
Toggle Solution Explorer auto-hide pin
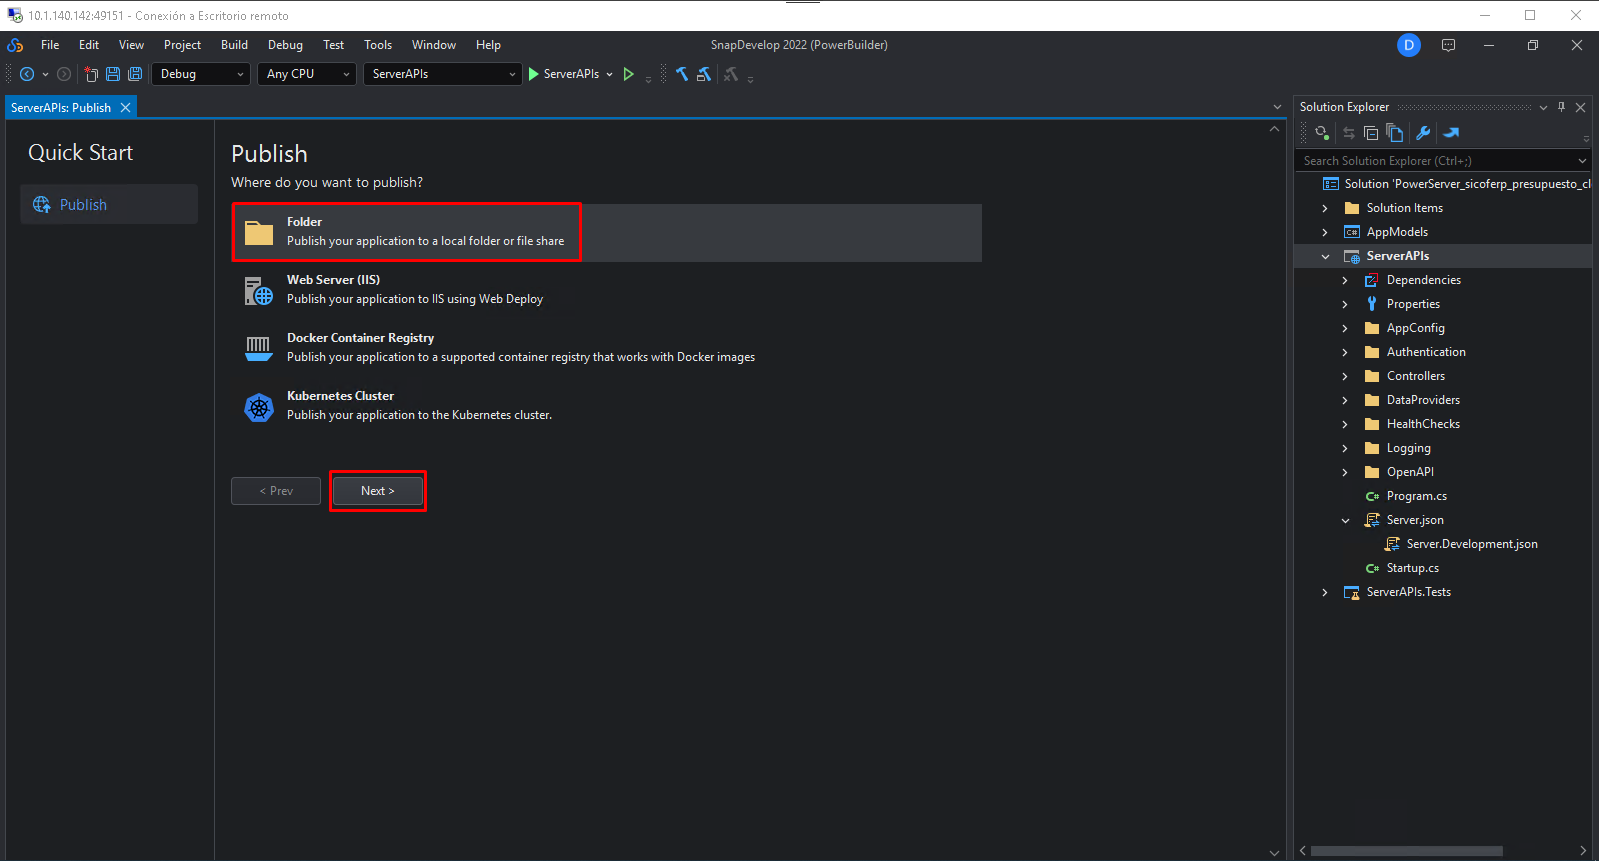pos(1561,107)
